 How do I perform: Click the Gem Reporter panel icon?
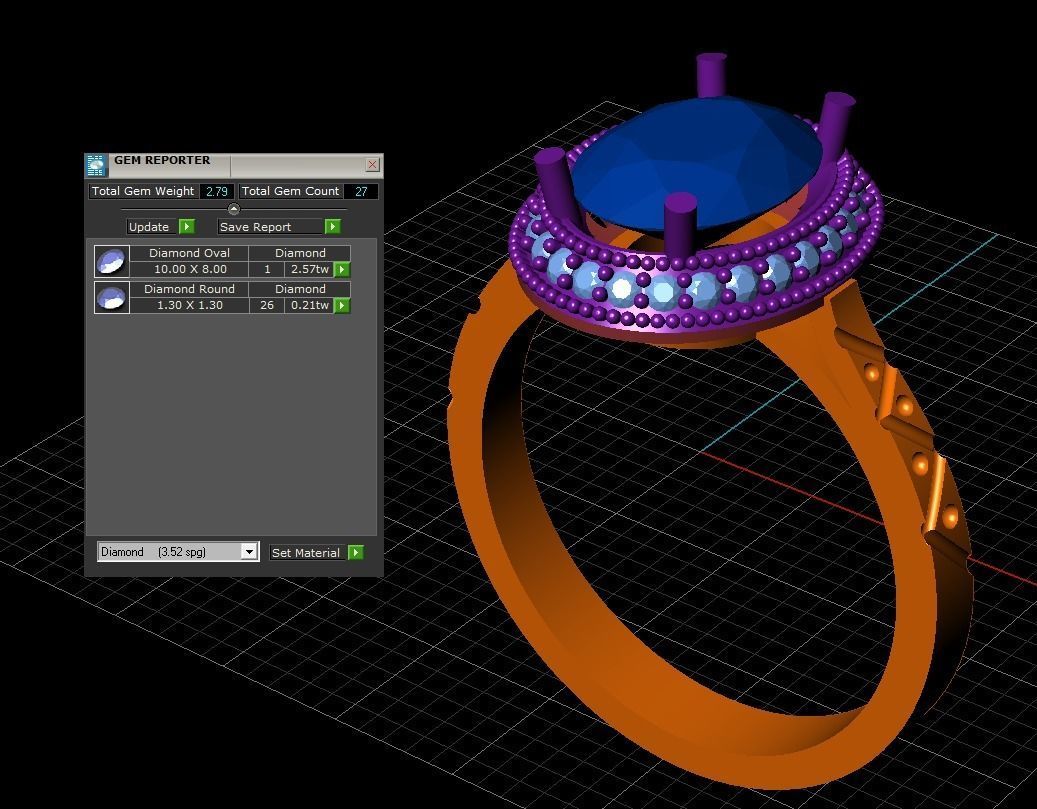pyautogui.click(x=97, y=165)
